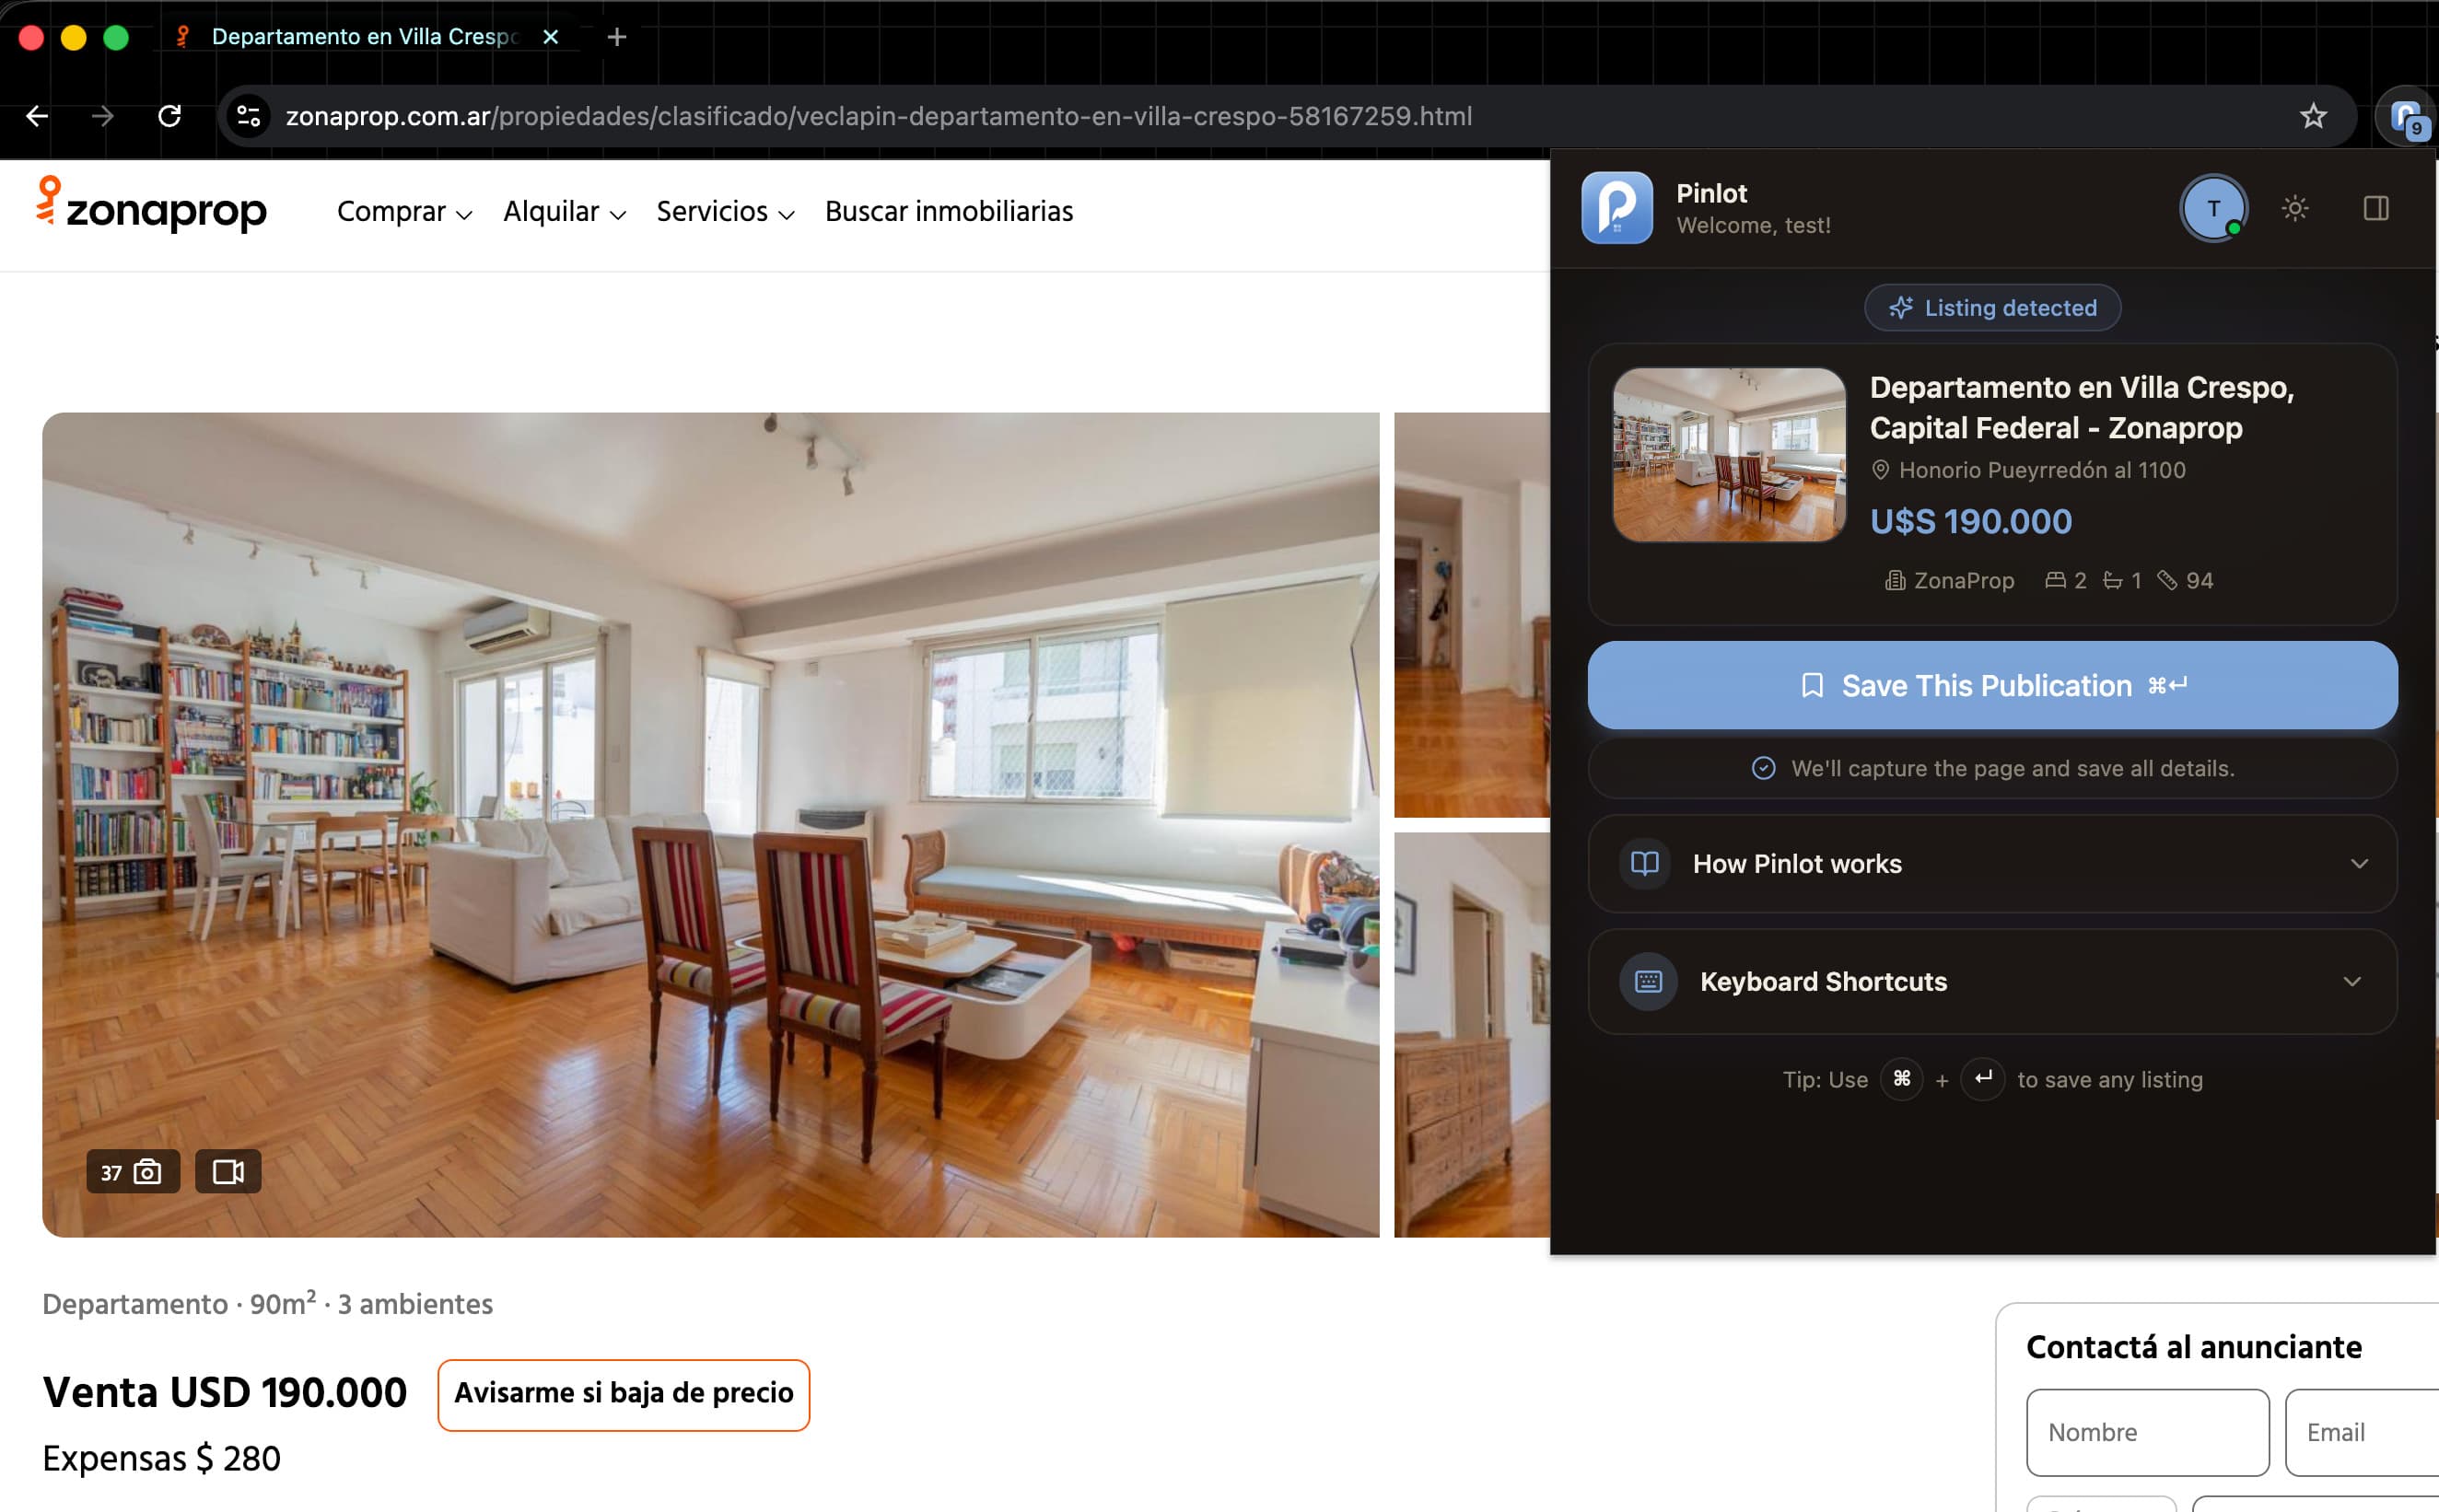2439x1512 pixels.
Task: Click the Listing detected badge
Action: tap(1992, 308)
